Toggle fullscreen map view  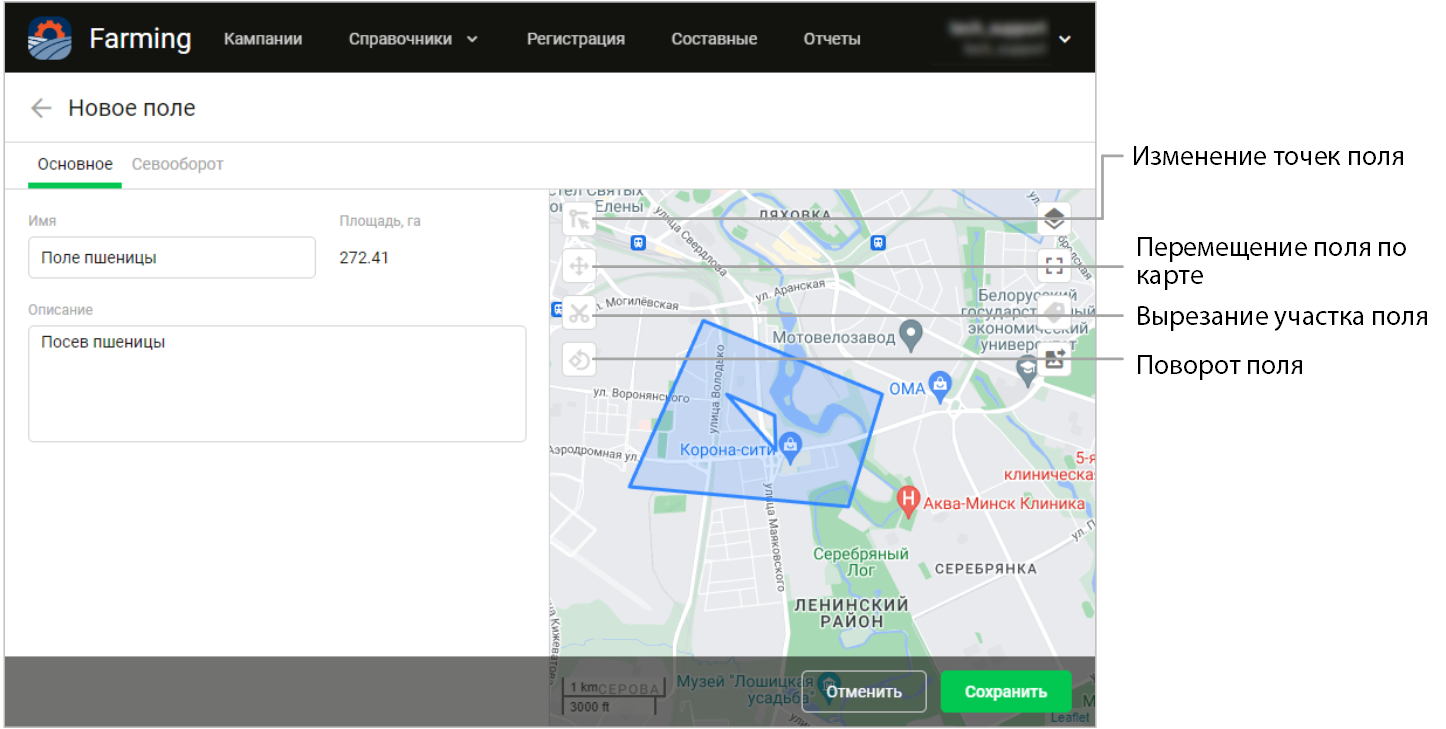click(1054, 266)
